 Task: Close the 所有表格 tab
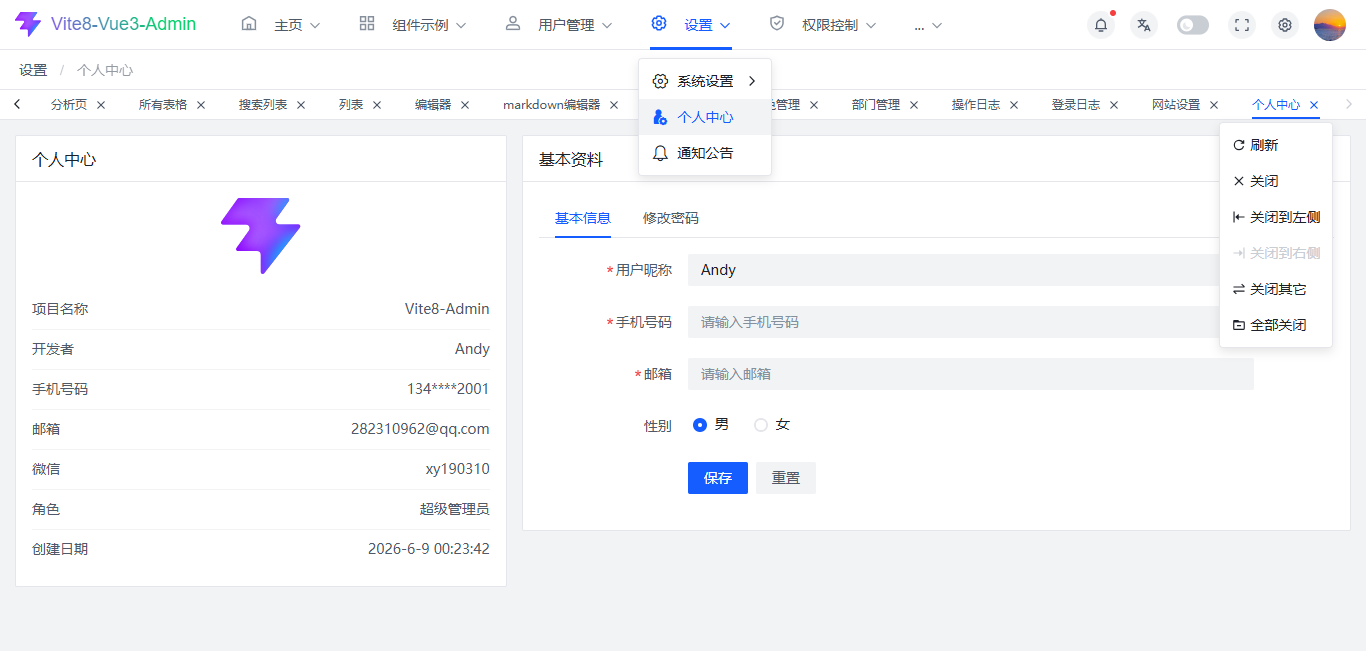(x=201, y=105)
